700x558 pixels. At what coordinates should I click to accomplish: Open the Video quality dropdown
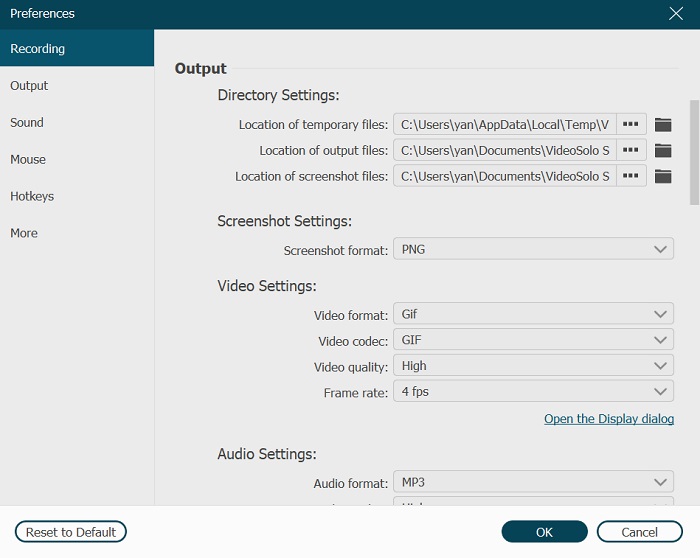(533, 366)
